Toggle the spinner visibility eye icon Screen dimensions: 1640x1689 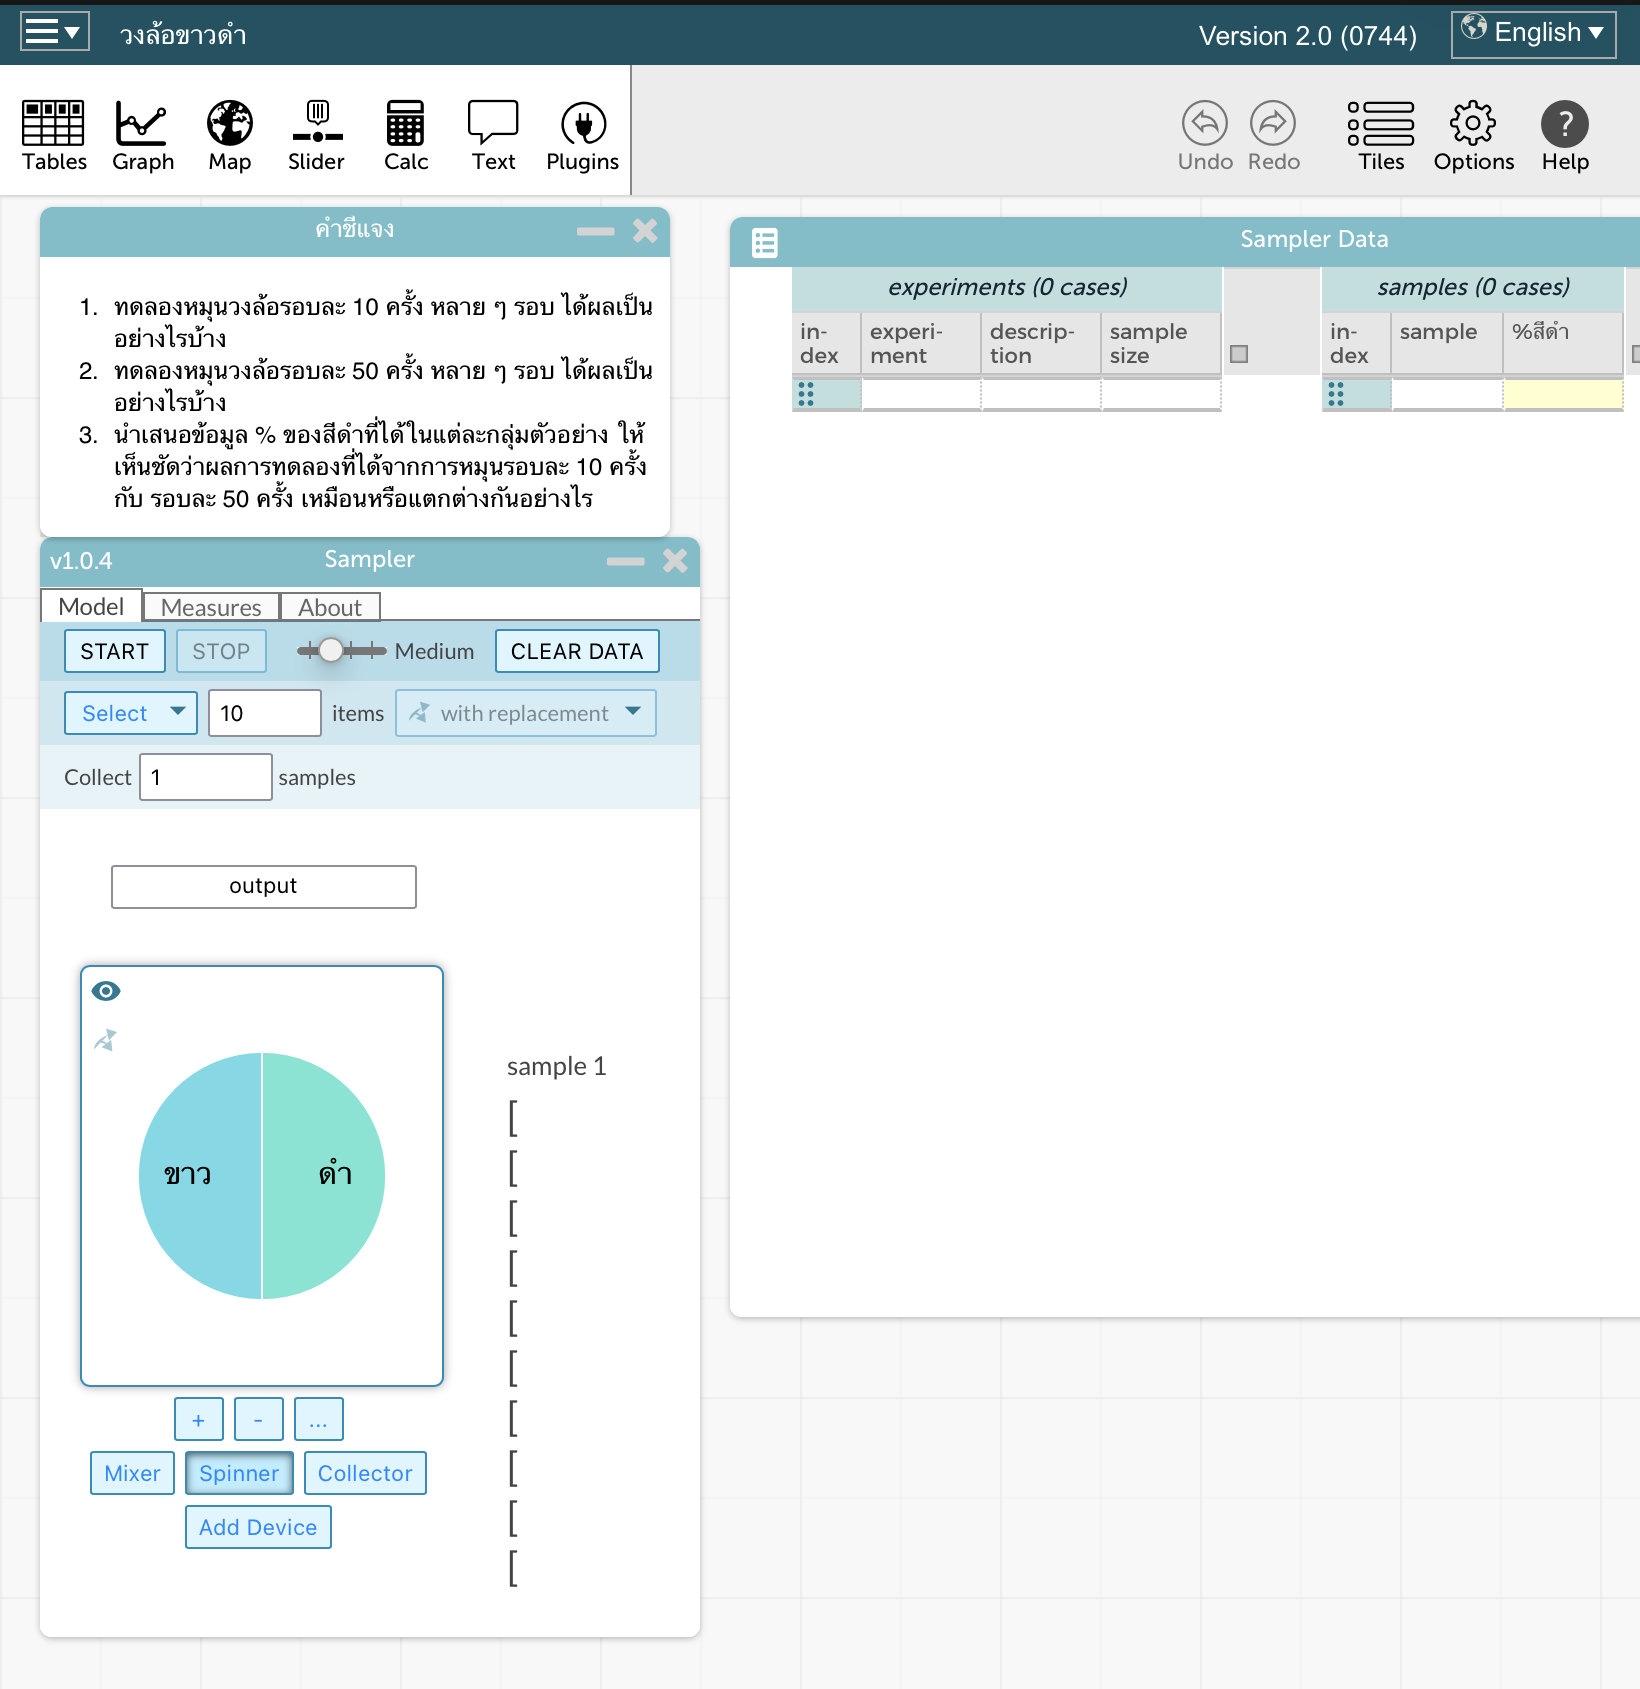106,991
